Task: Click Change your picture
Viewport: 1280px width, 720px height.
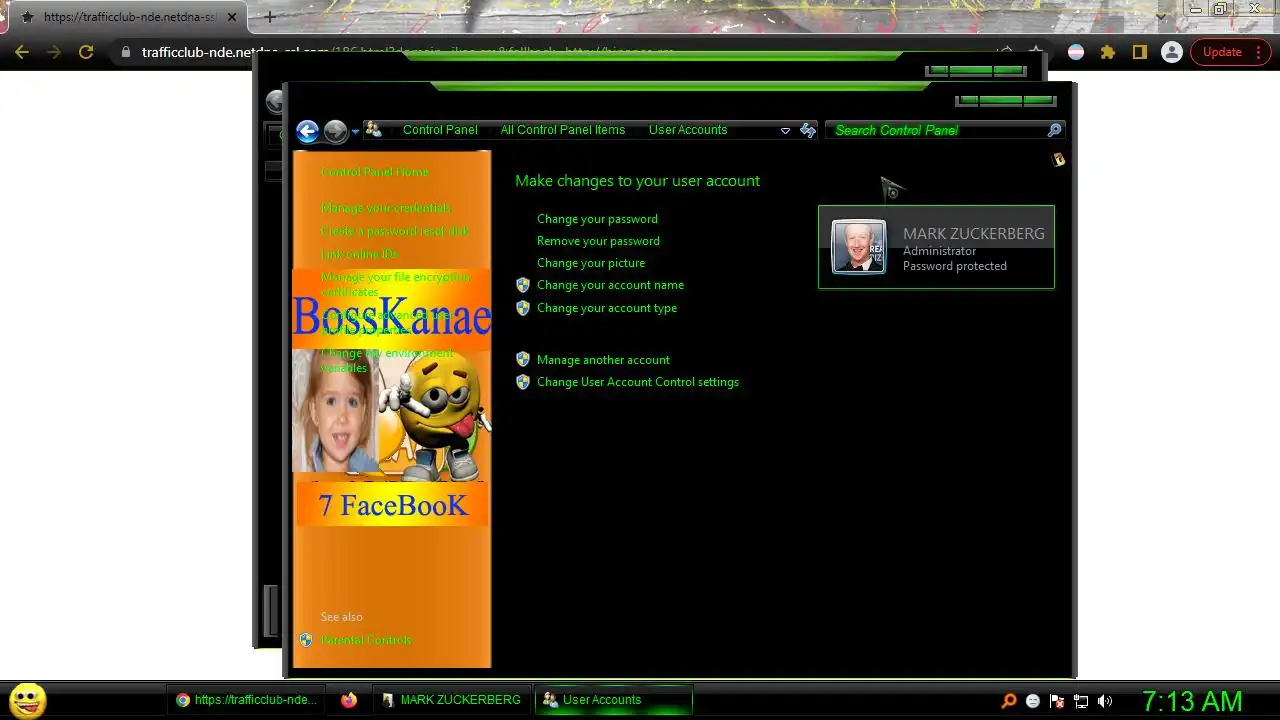Action: click(x=591, y=263)
